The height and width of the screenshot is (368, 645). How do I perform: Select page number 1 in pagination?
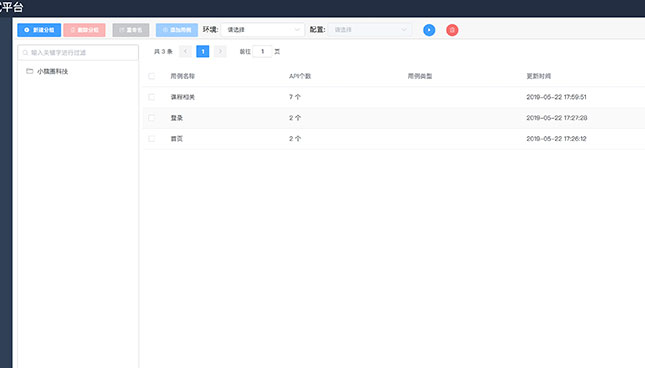point(203,51)
